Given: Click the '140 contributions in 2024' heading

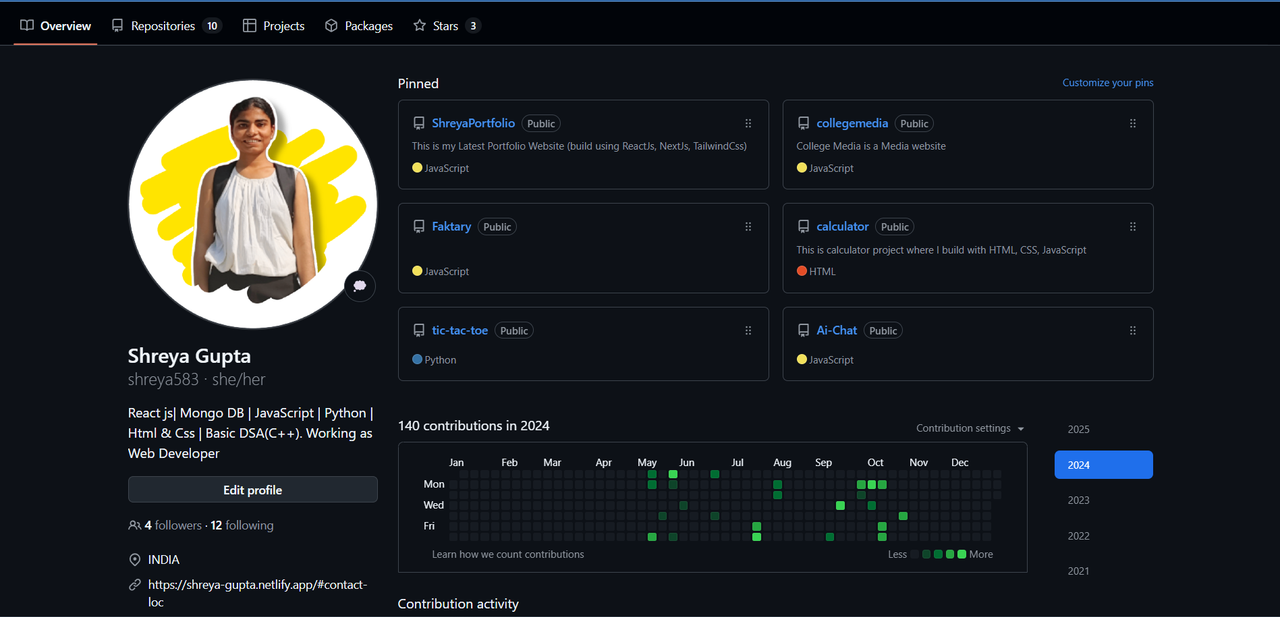Looking at the screenshot, I should (x=474, y=426).
